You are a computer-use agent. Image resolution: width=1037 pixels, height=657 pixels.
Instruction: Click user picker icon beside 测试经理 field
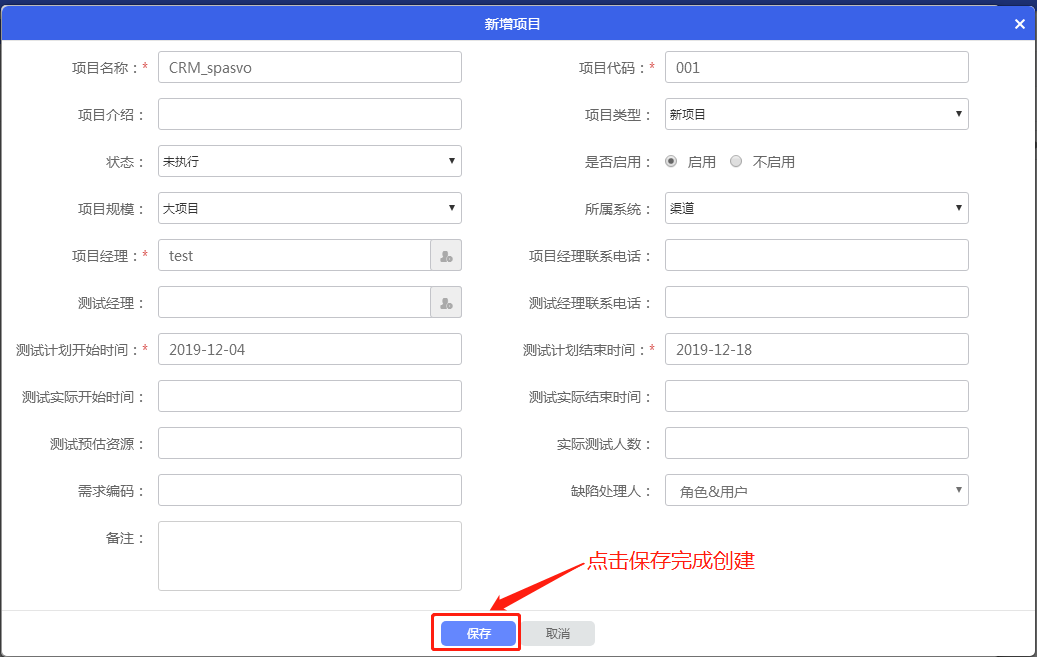[446, 303]
